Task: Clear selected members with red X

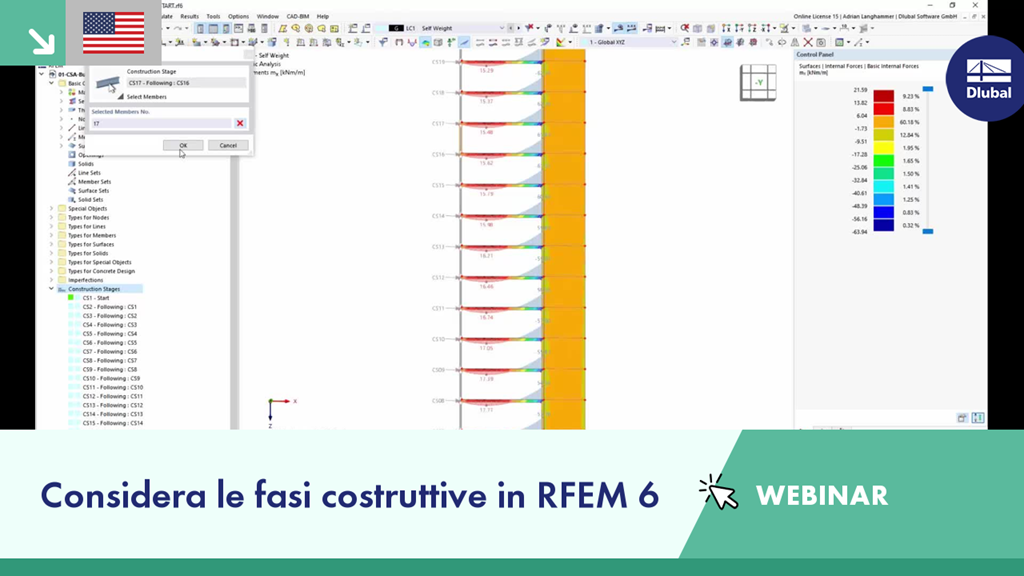Action: pyautogui.click(x=240, y=123)
